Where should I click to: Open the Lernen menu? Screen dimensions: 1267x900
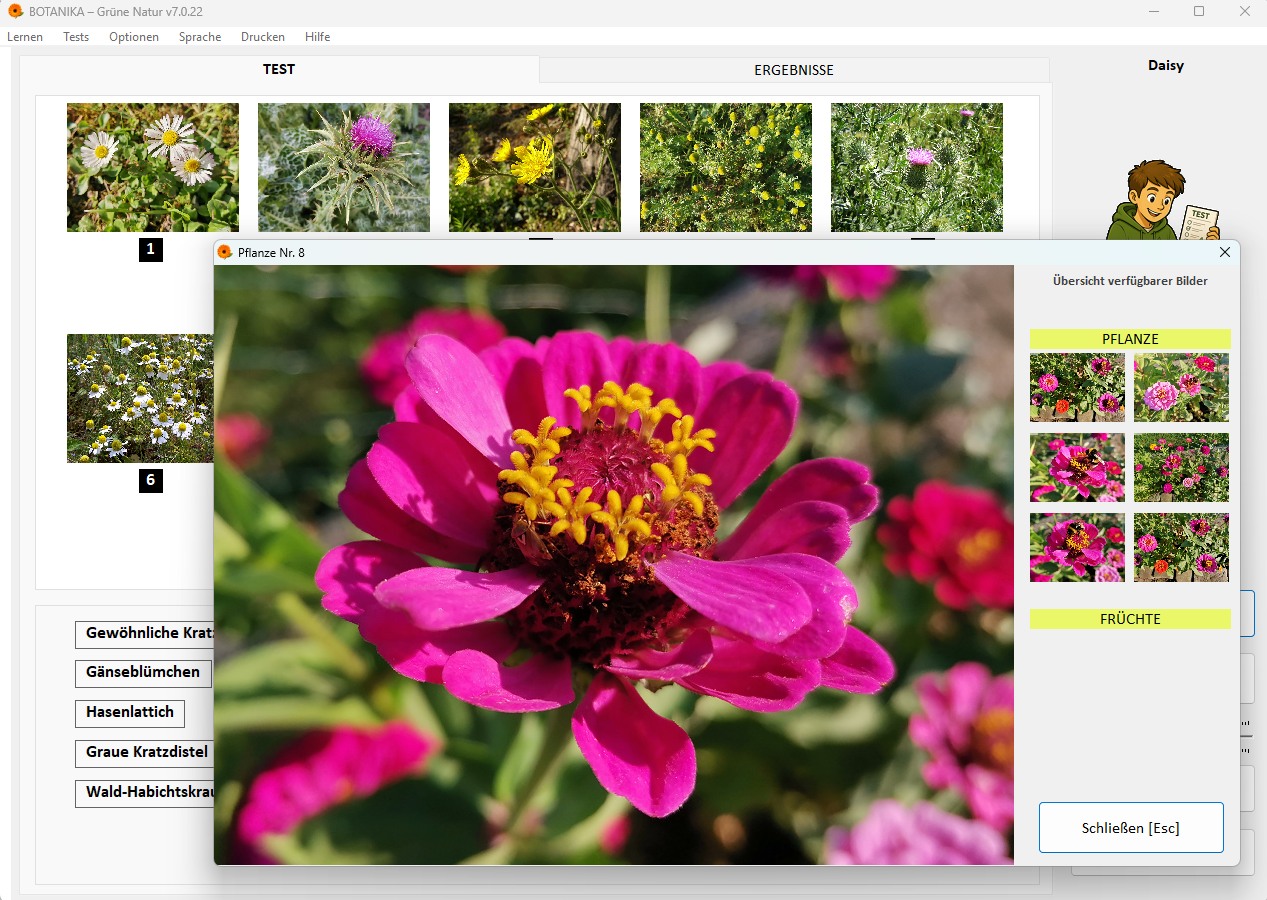tap(25, 37)
